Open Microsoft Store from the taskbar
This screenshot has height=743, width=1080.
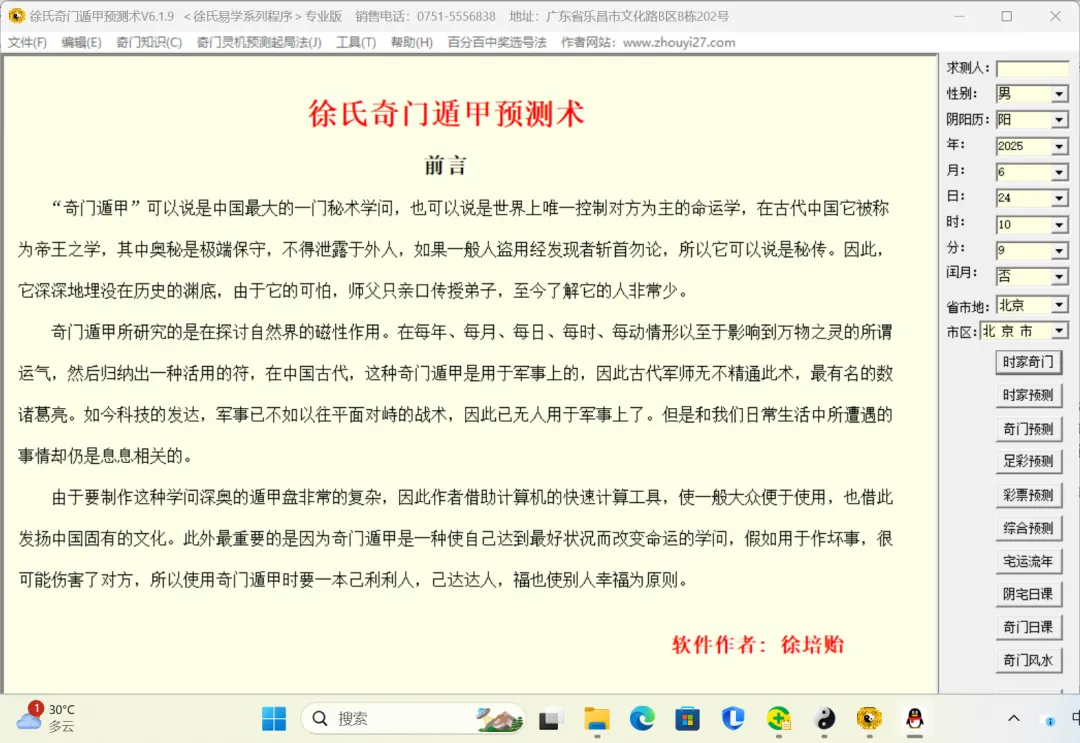(x=687, y=718)
